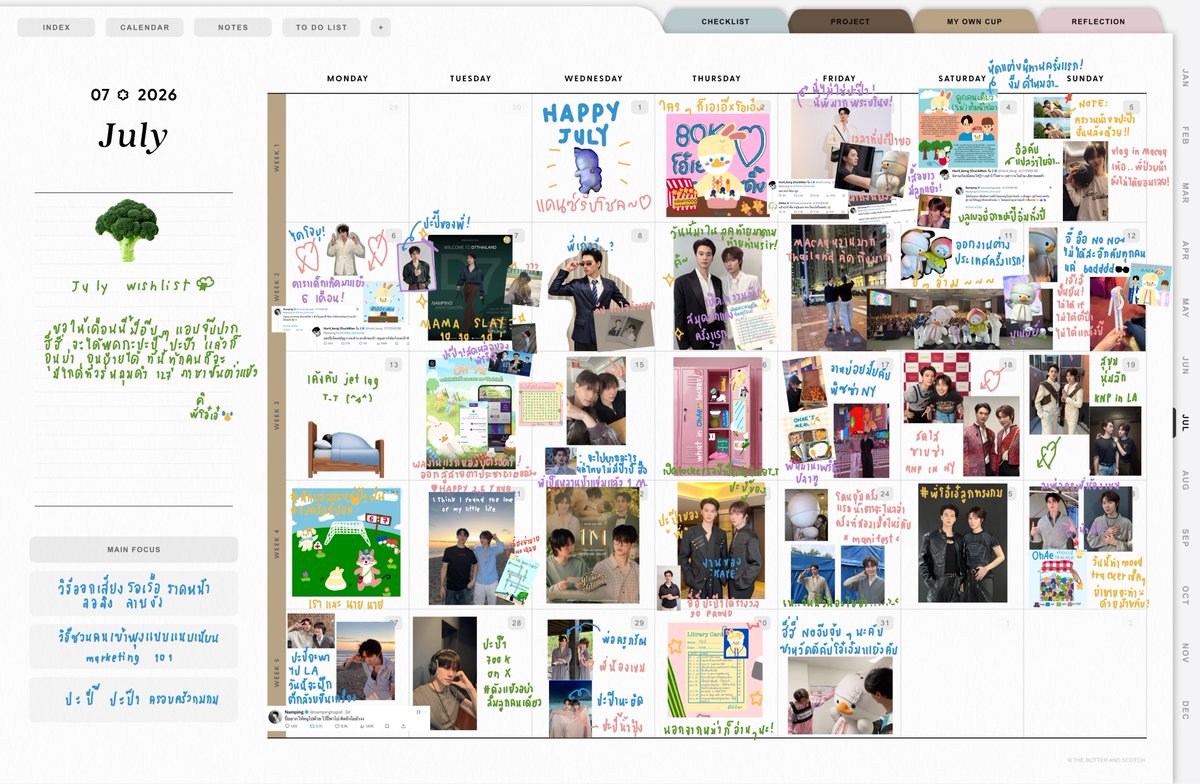
Task: Click the gear symbol between 07 and 2026
Action: click(x=123, y=95)
